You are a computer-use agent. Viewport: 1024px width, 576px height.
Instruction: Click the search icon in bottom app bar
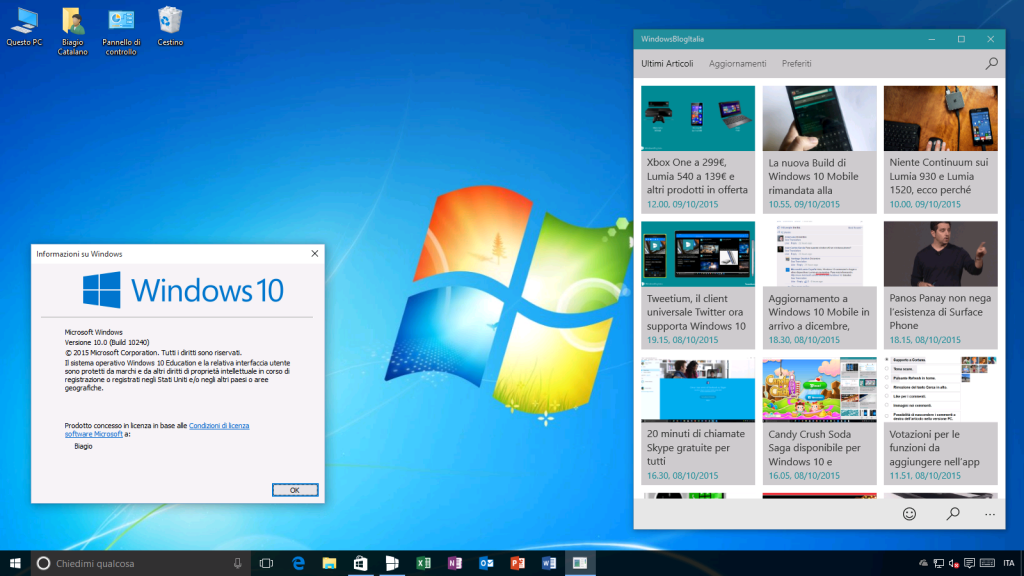point(953,514)
